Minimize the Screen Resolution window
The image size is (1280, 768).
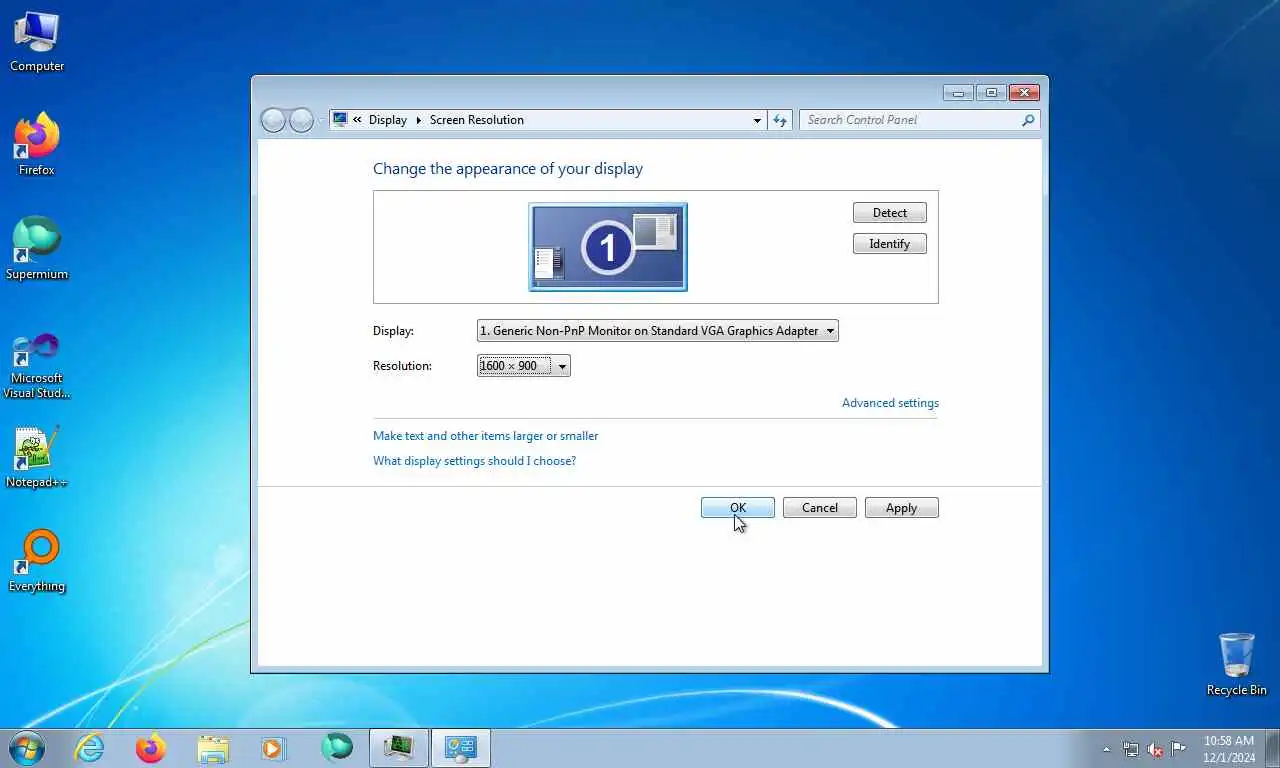click(958, 93)
